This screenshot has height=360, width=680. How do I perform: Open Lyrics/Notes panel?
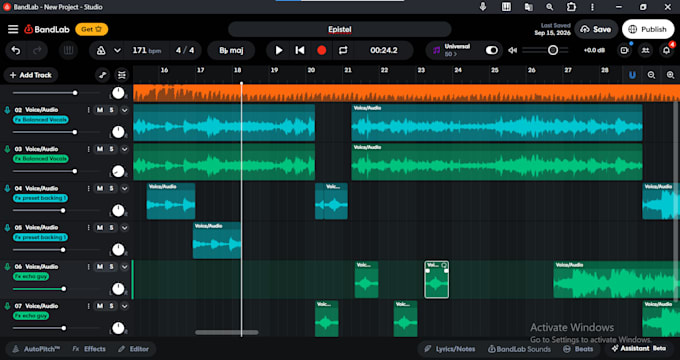449,349
